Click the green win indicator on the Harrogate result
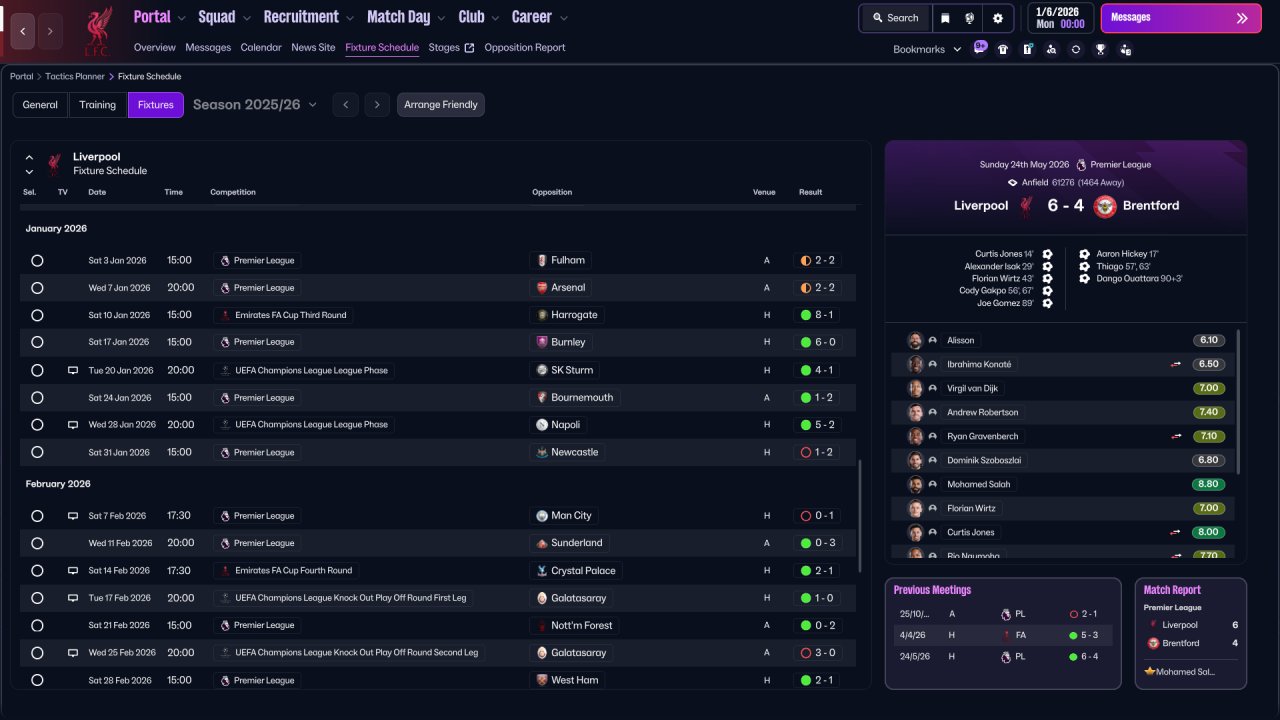This screenshot has width=1280, height=720. (x=805, y=315)
